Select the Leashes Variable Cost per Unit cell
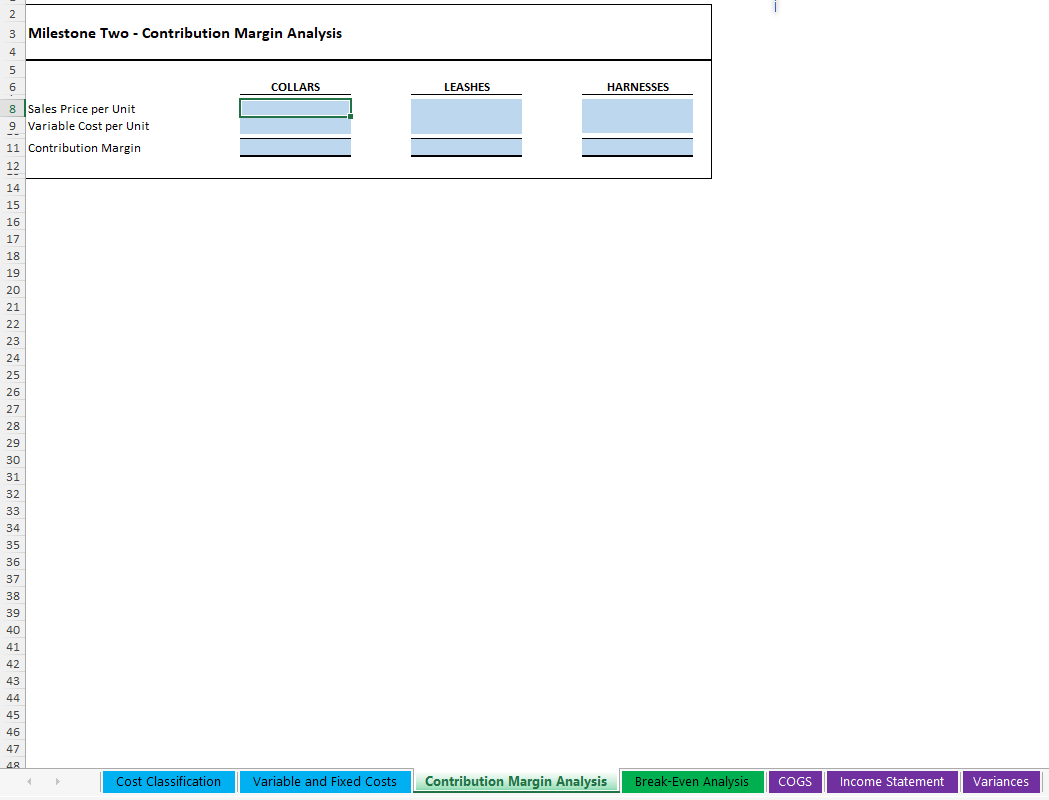Image resolution: width=1049 pixels, height=800 pixels. (x=466, y=126)
